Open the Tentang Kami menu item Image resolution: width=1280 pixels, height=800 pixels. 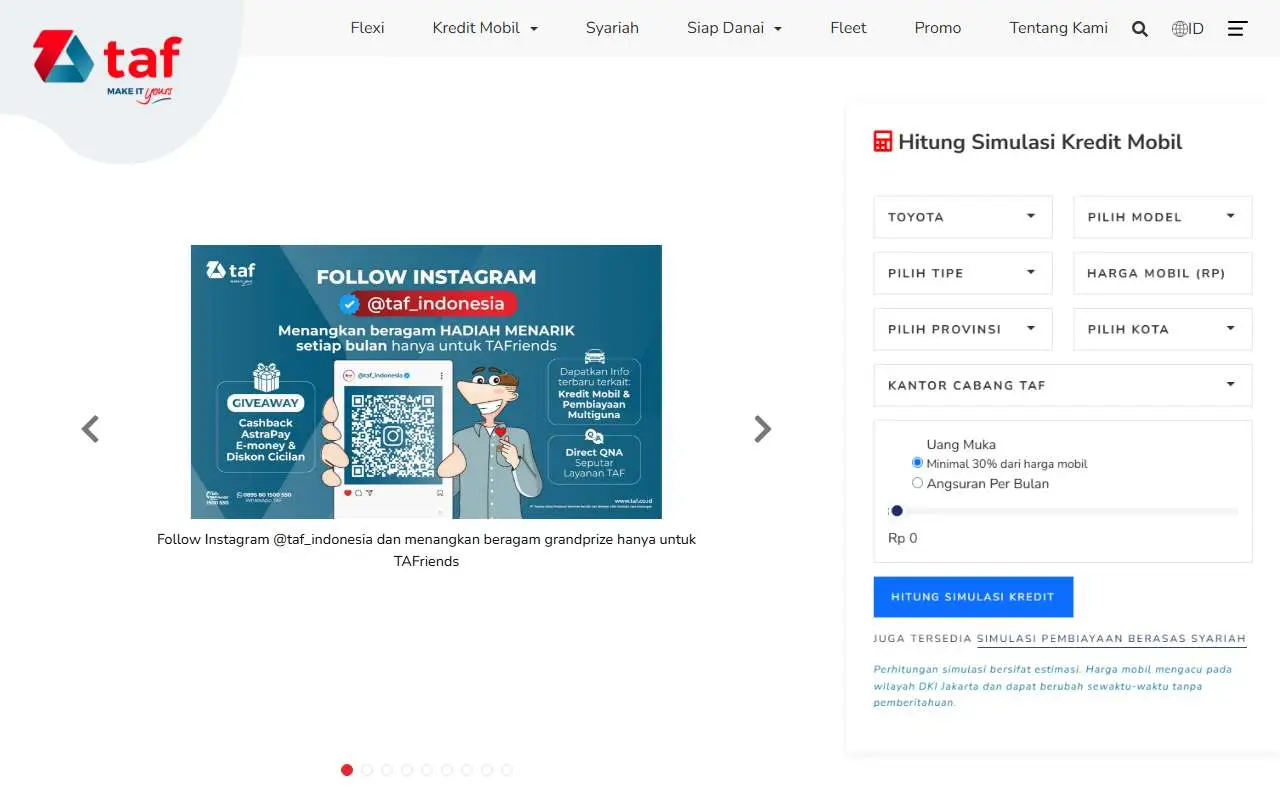pyautogui.click(x=1059, y=28)
